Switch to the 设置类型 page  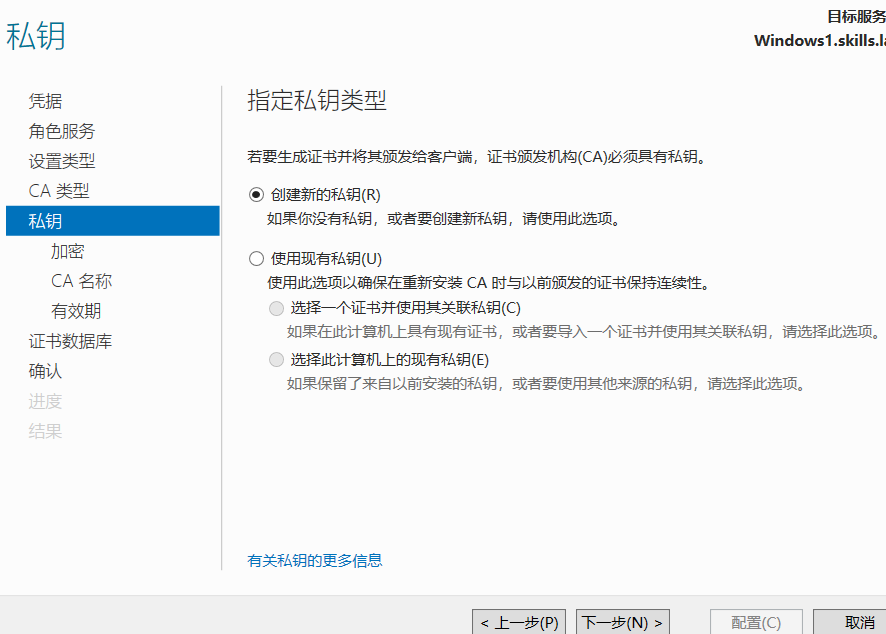point(62,161)
